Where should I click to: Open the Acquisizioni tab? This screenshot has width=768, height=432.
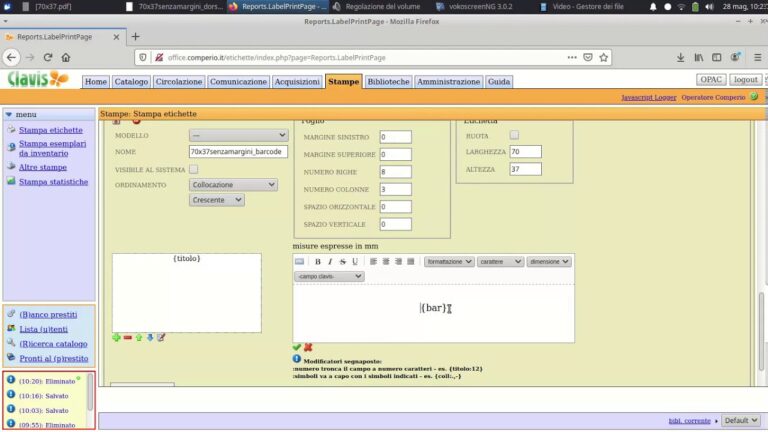pyautogui.click(x=297, y=82)
